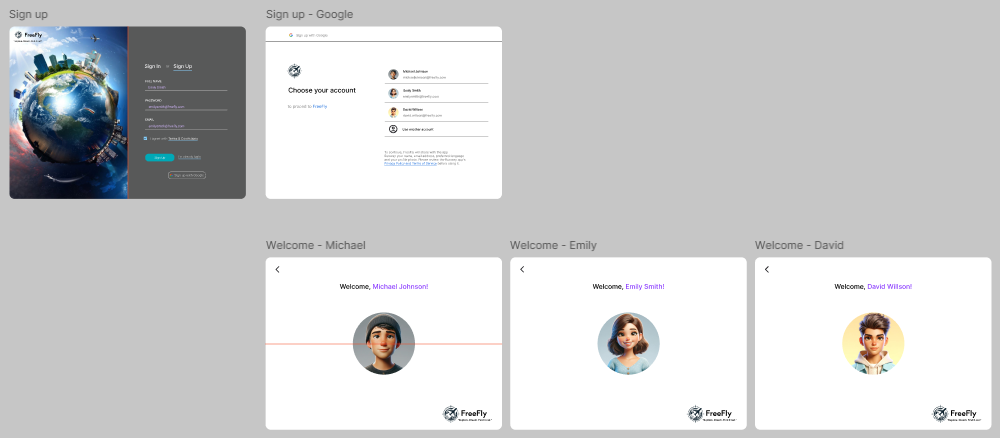Screen dimensions: 1000x438
Task: Click the back arrow in Welcome - David frame
Action: (x=767, y=270)
